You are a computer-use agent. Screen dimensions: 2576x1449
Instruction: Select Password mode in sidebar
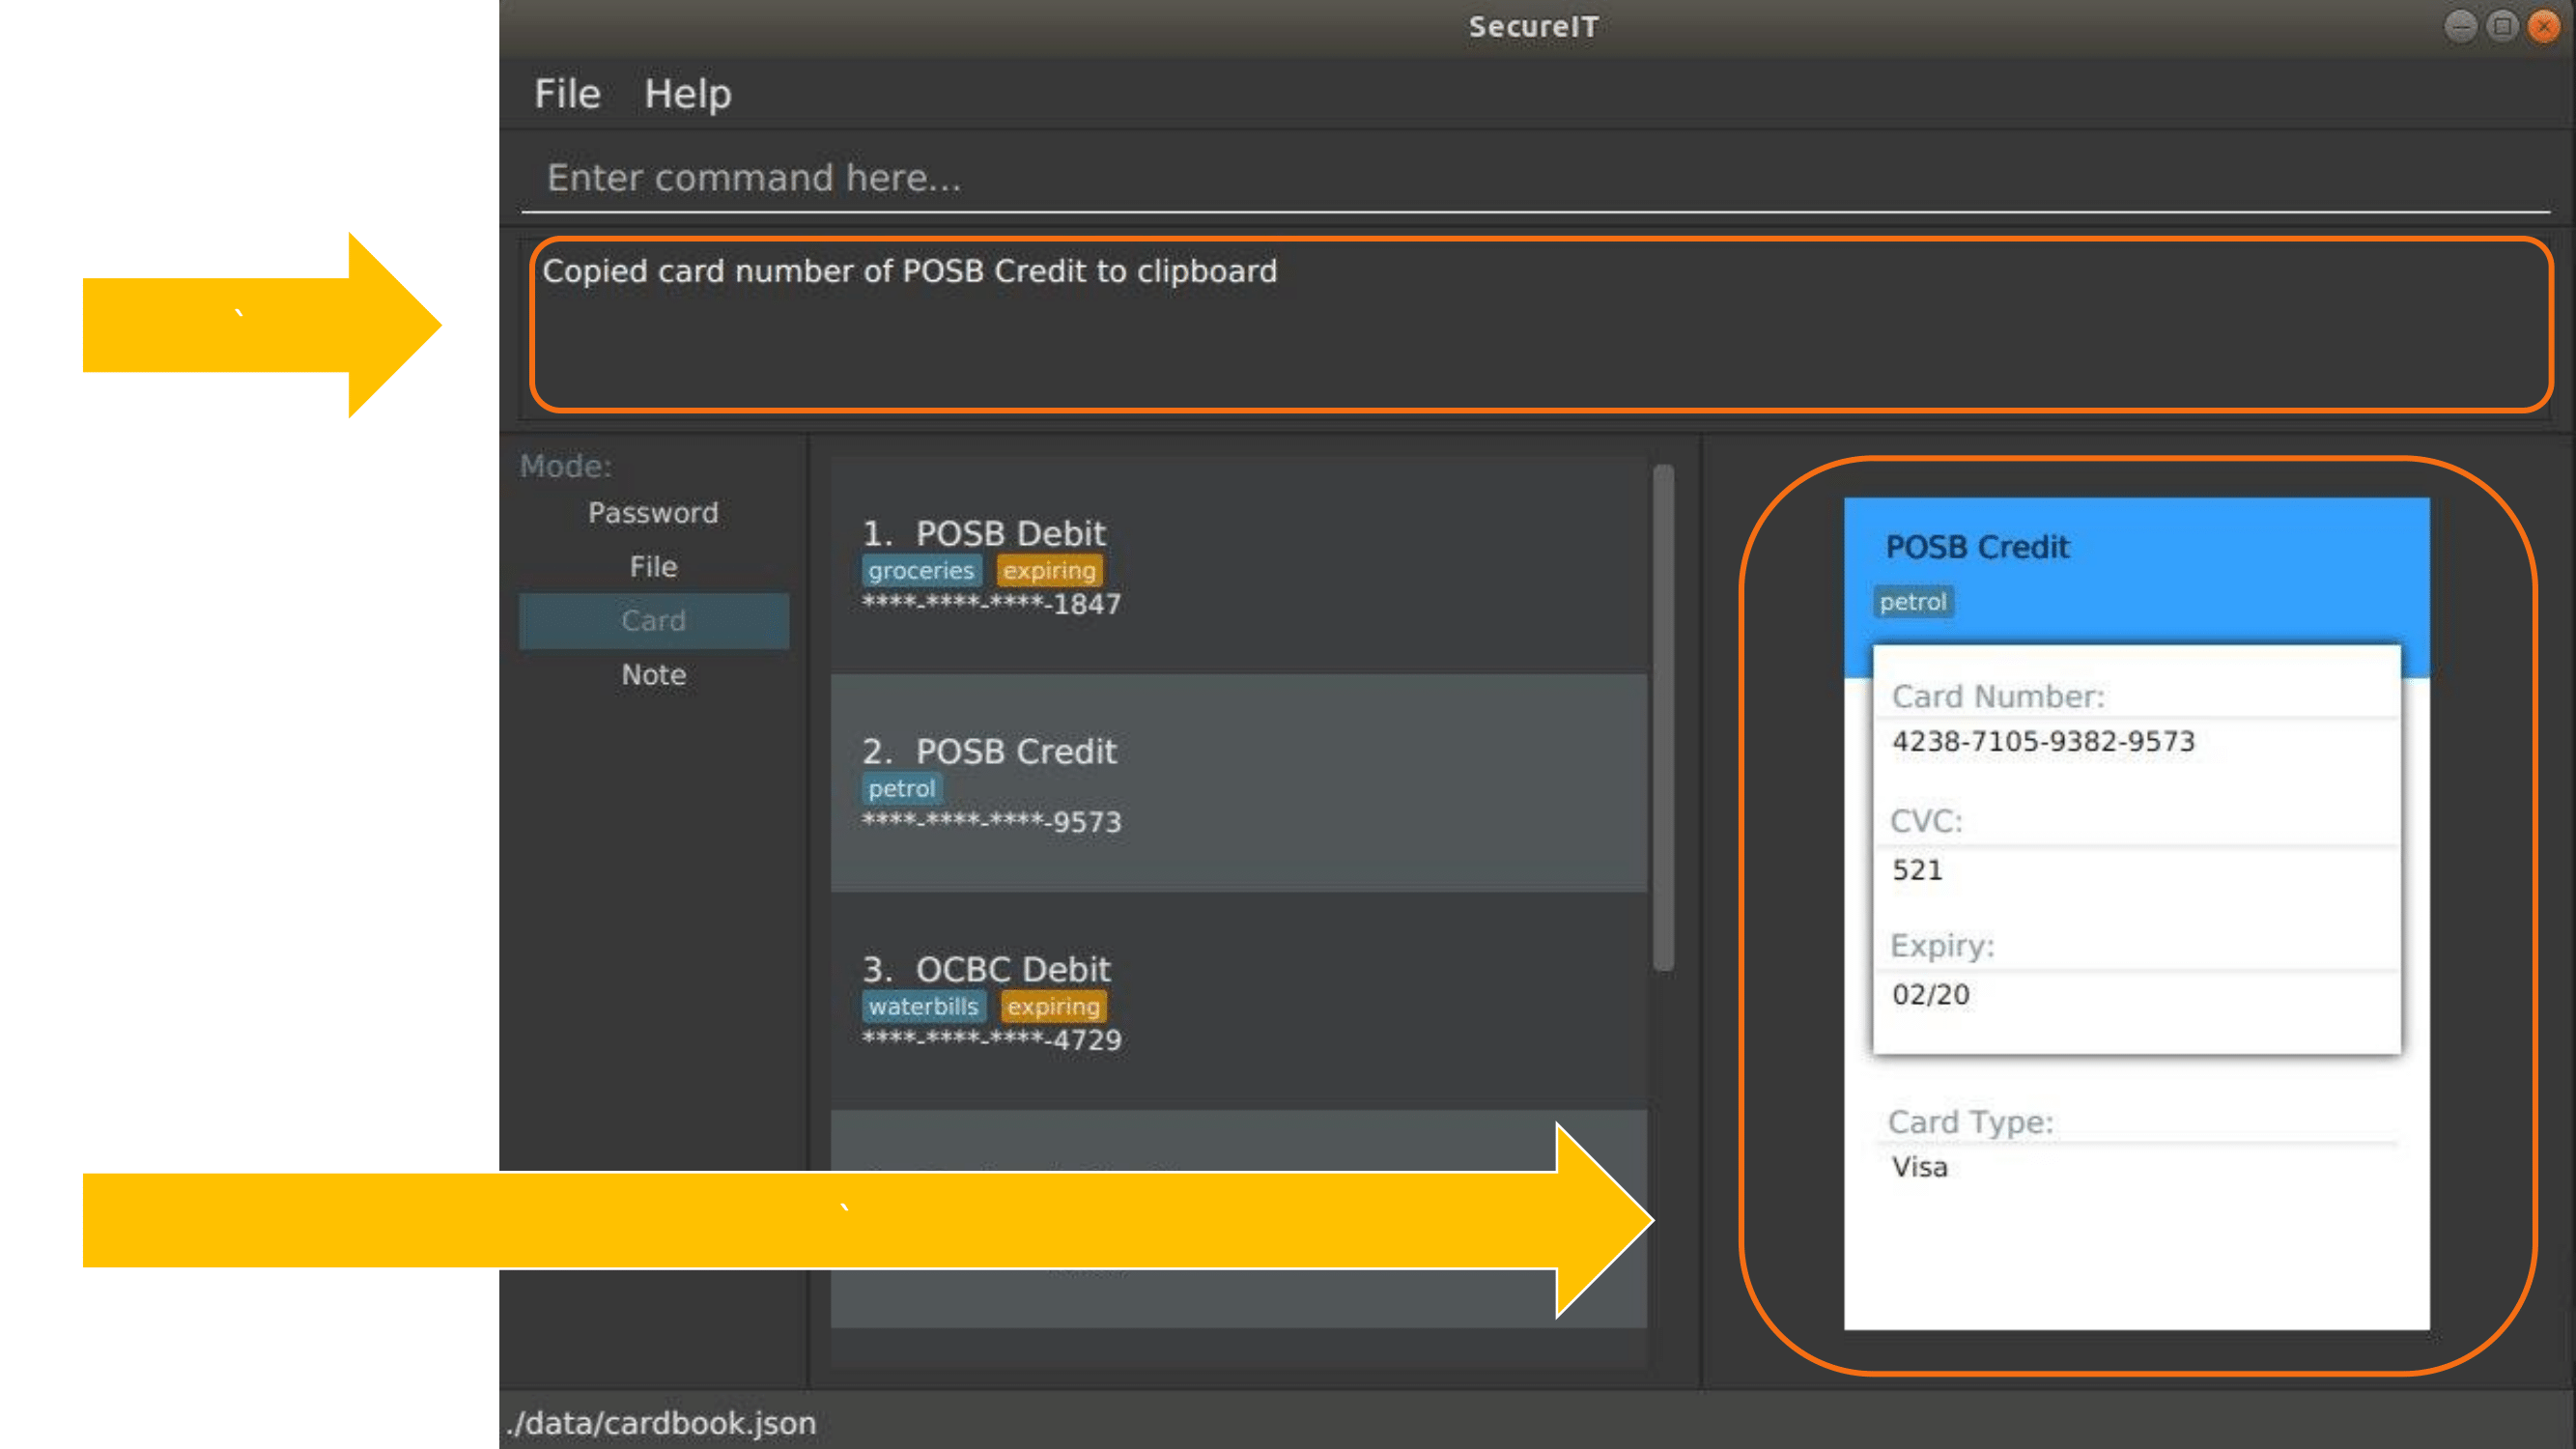[653, 511]
